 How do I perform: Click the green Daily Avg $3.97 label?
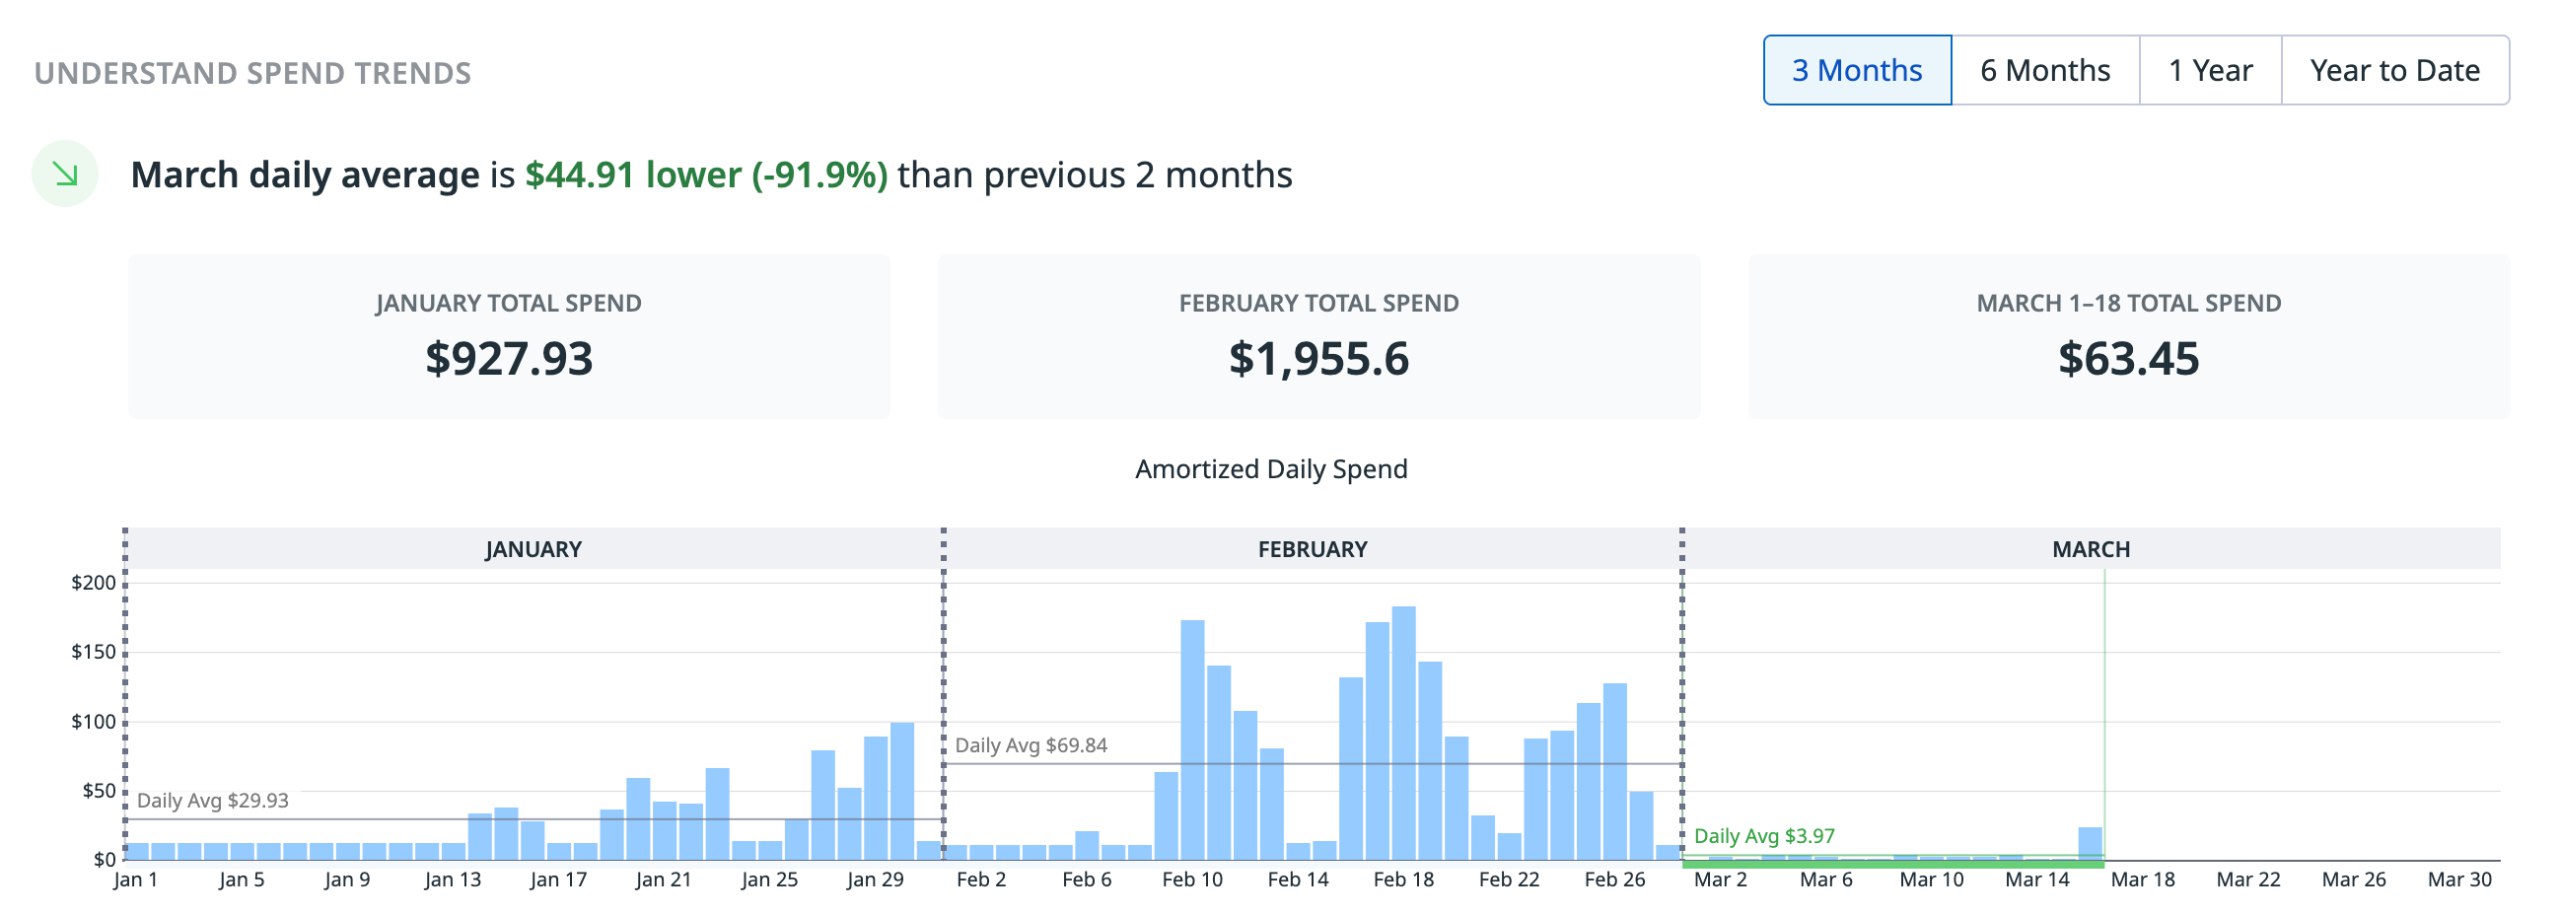click(x=1763, y=835)
